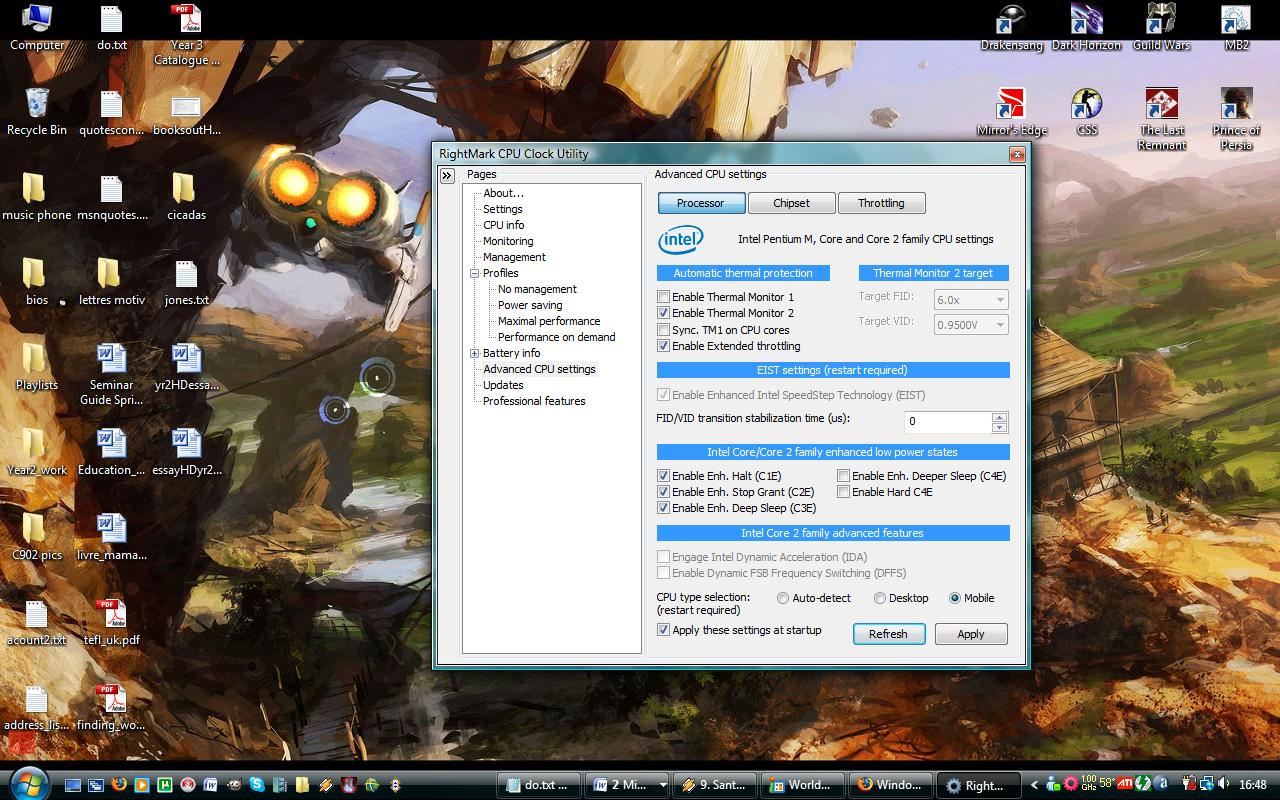Click the Refresh button

point(888,634)
